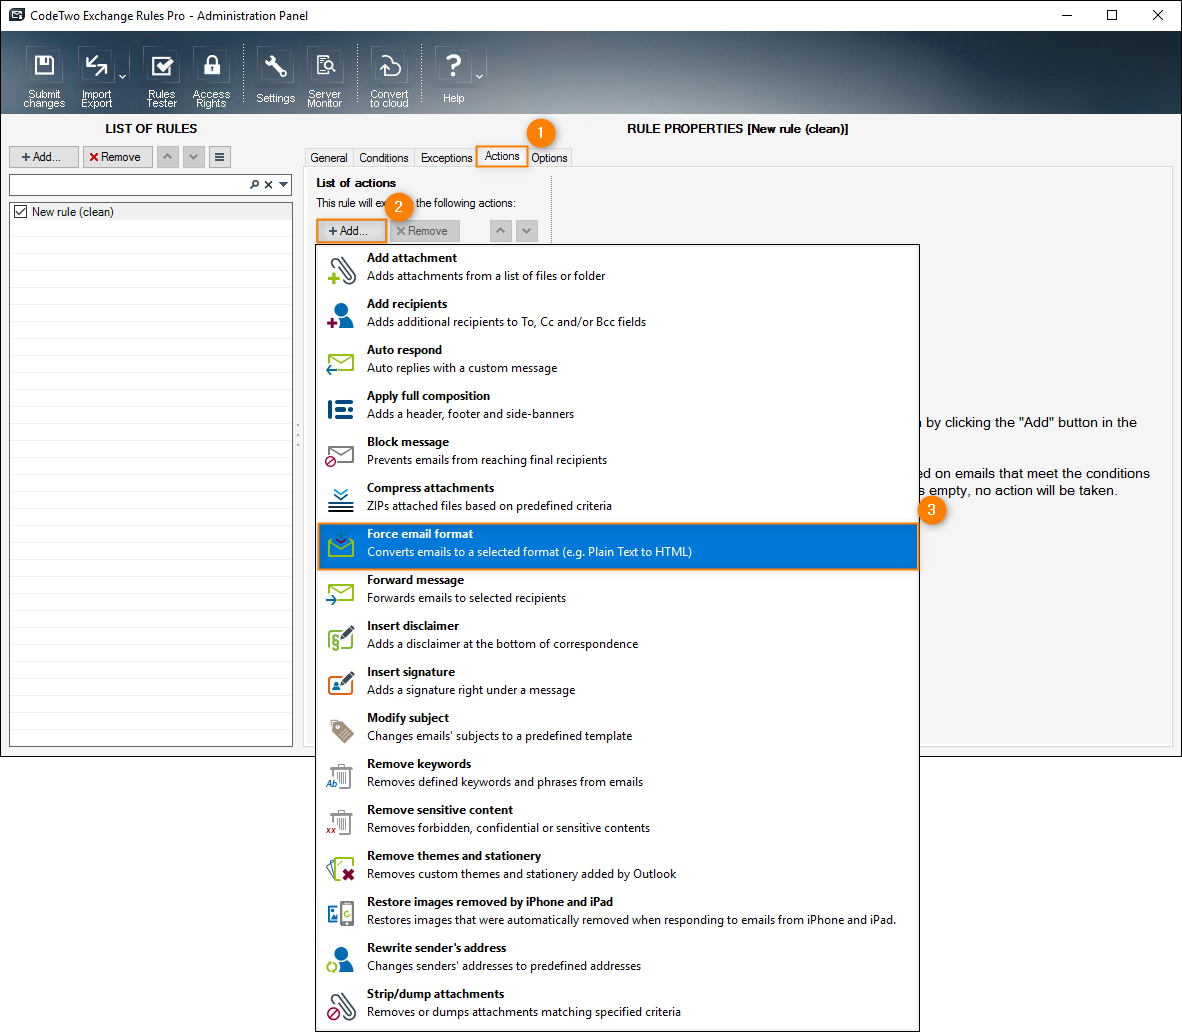1182x1032 pixels.
Task: Choose Remove sensitive content action
Action: [x=617, y=819]
